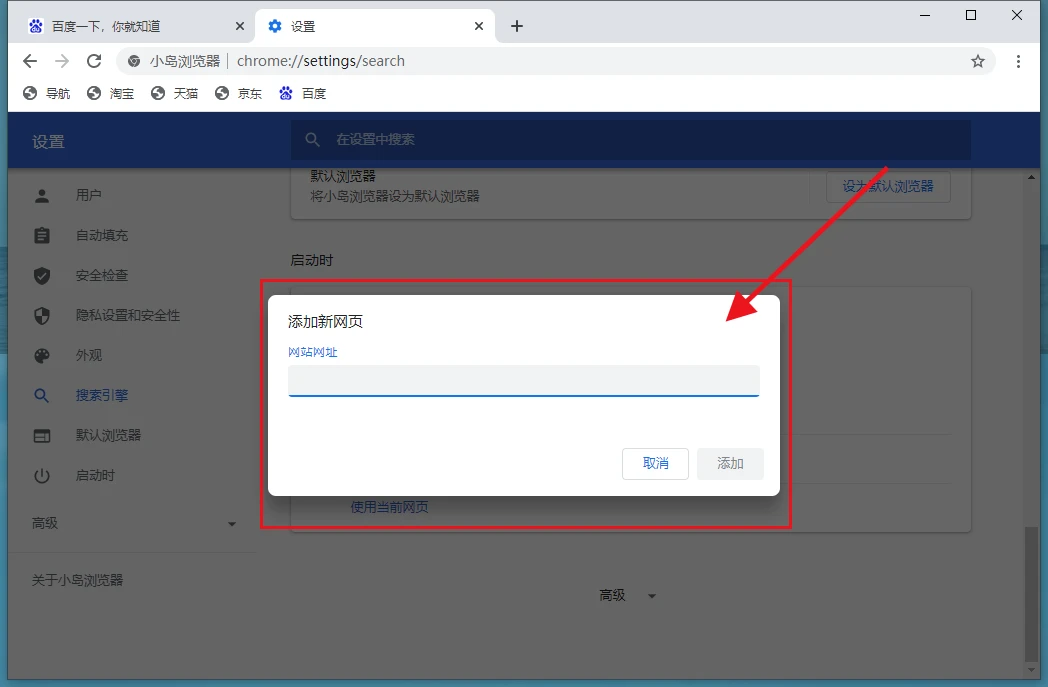Open 关于小鸟浏览器 page
Image resolution: width=1048 pixels, height=687 pixels.
click(78, 580)
